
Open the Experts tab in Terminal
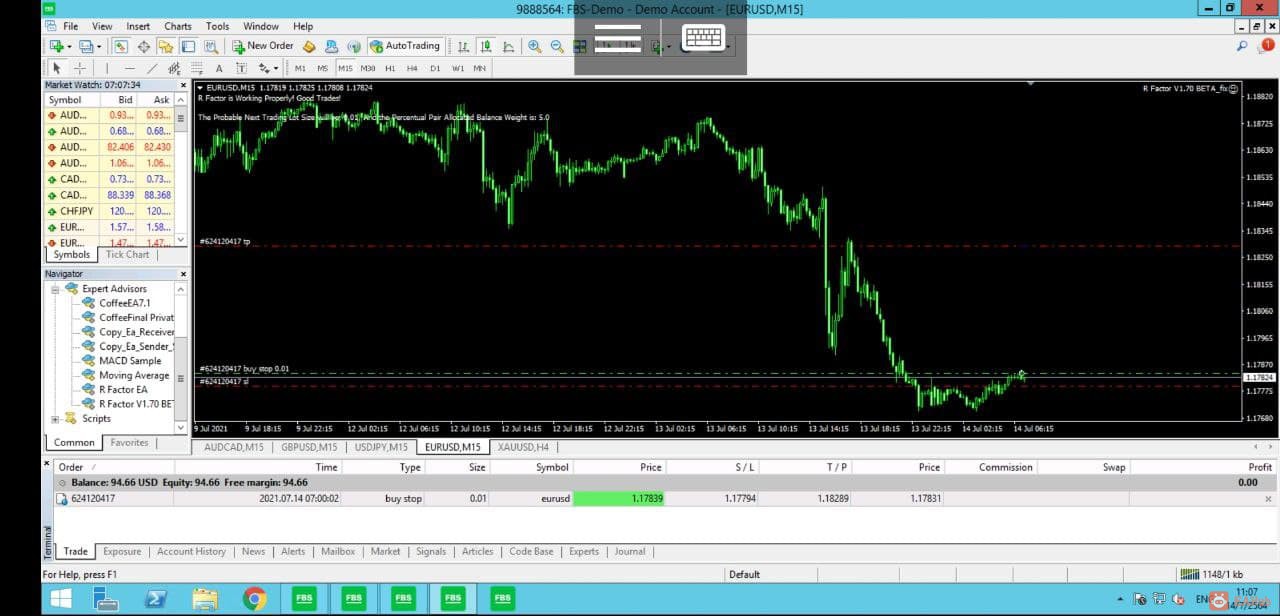584,551
